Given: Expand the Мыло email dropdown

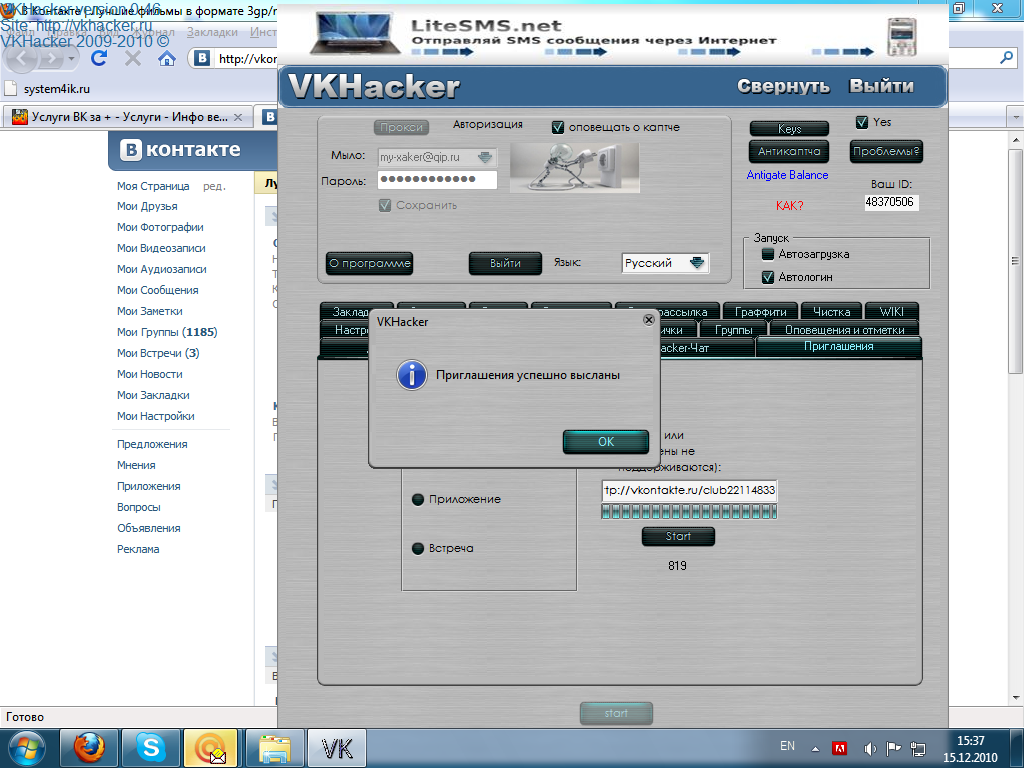Looking at the screenshot, I should 485,157.
